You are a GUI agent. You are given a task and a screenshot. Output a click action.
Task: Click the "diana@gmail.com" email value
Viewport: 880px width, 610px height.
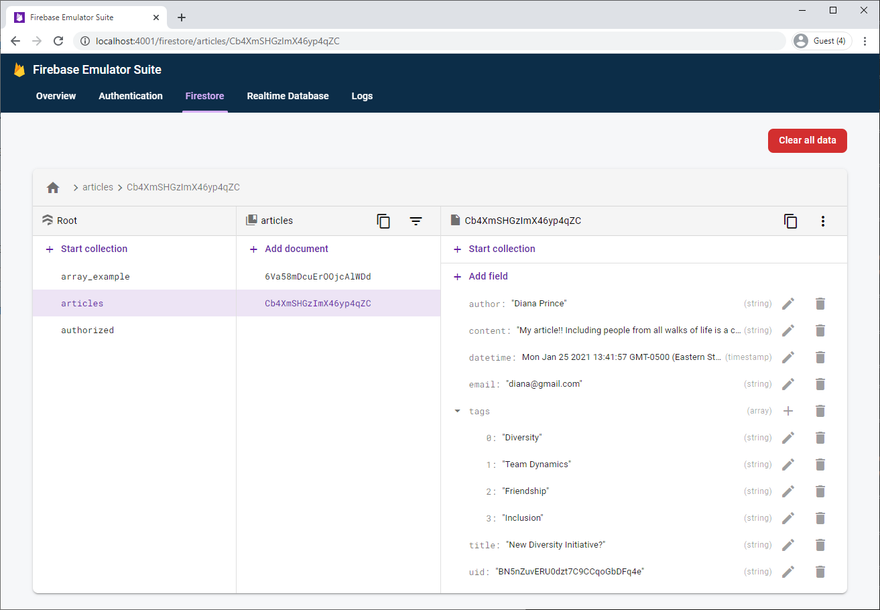544,384
